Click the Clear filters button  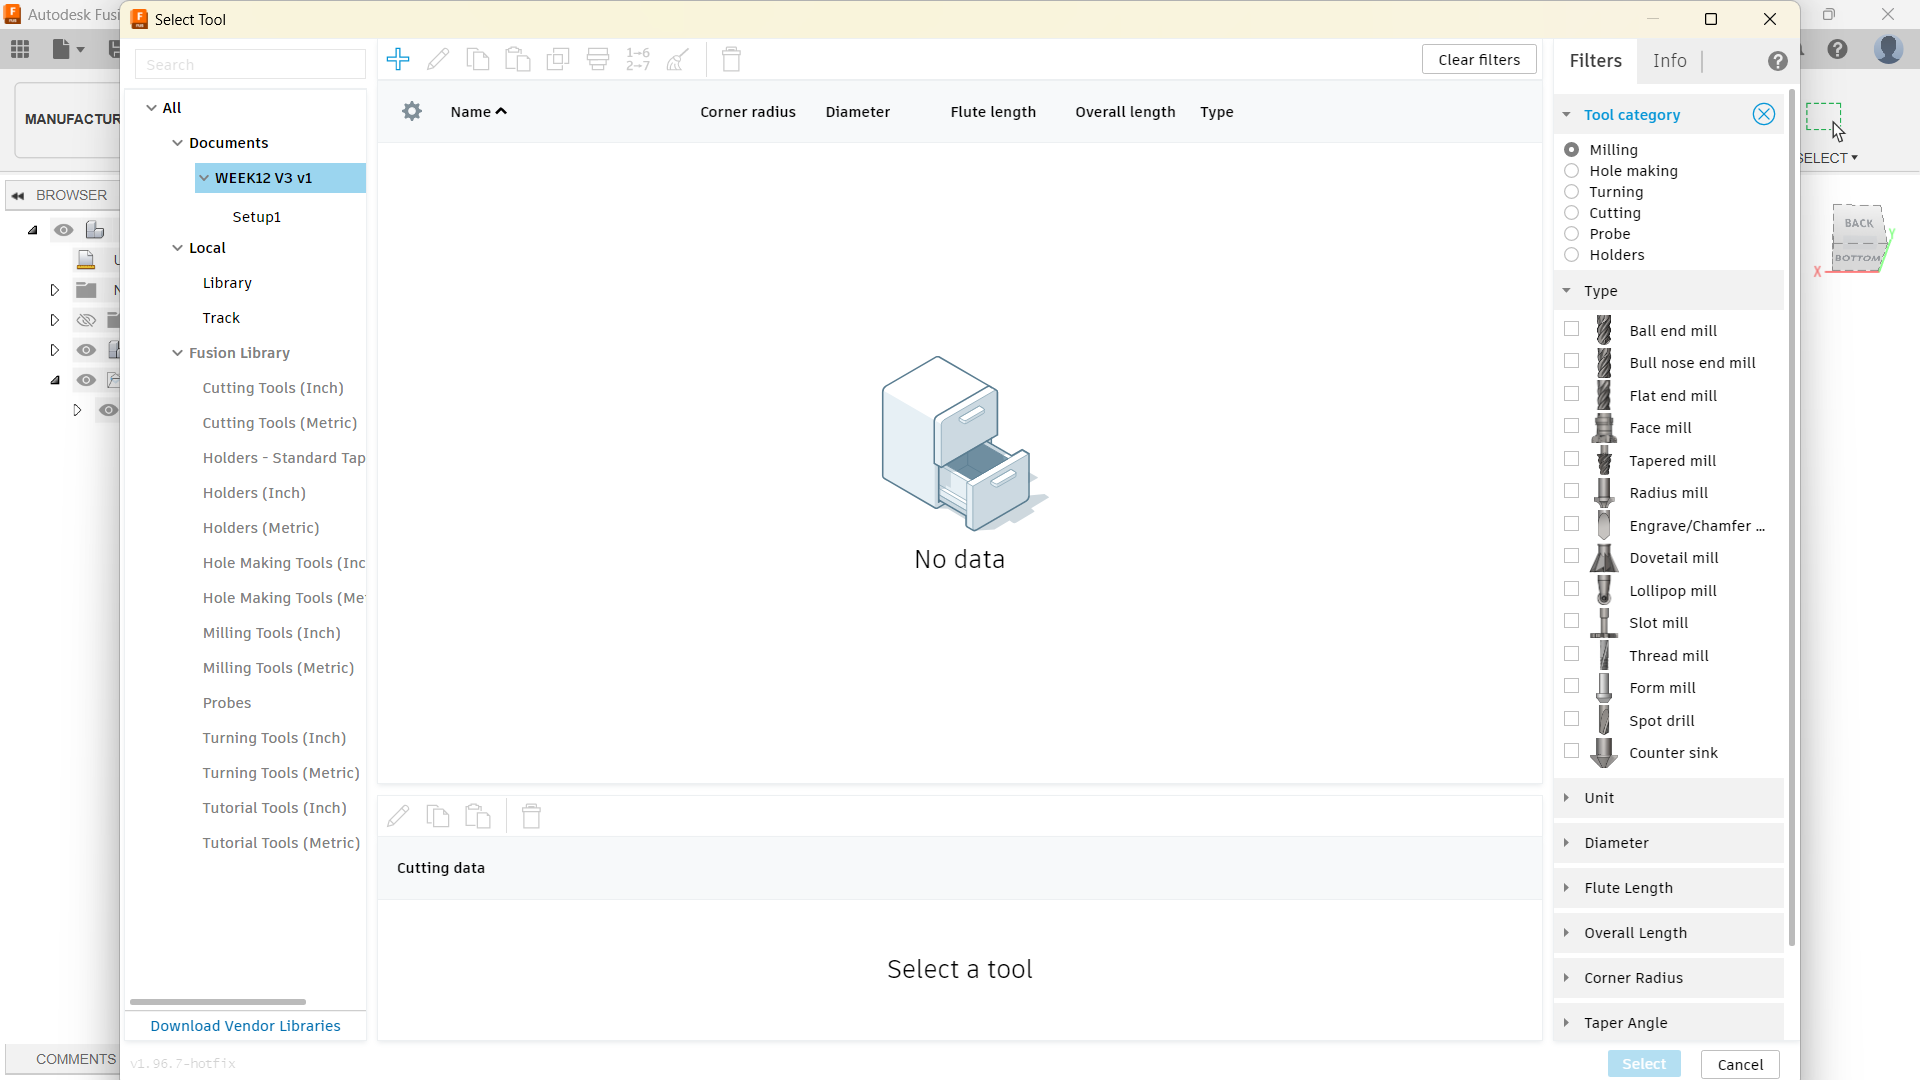(1479, 59)
